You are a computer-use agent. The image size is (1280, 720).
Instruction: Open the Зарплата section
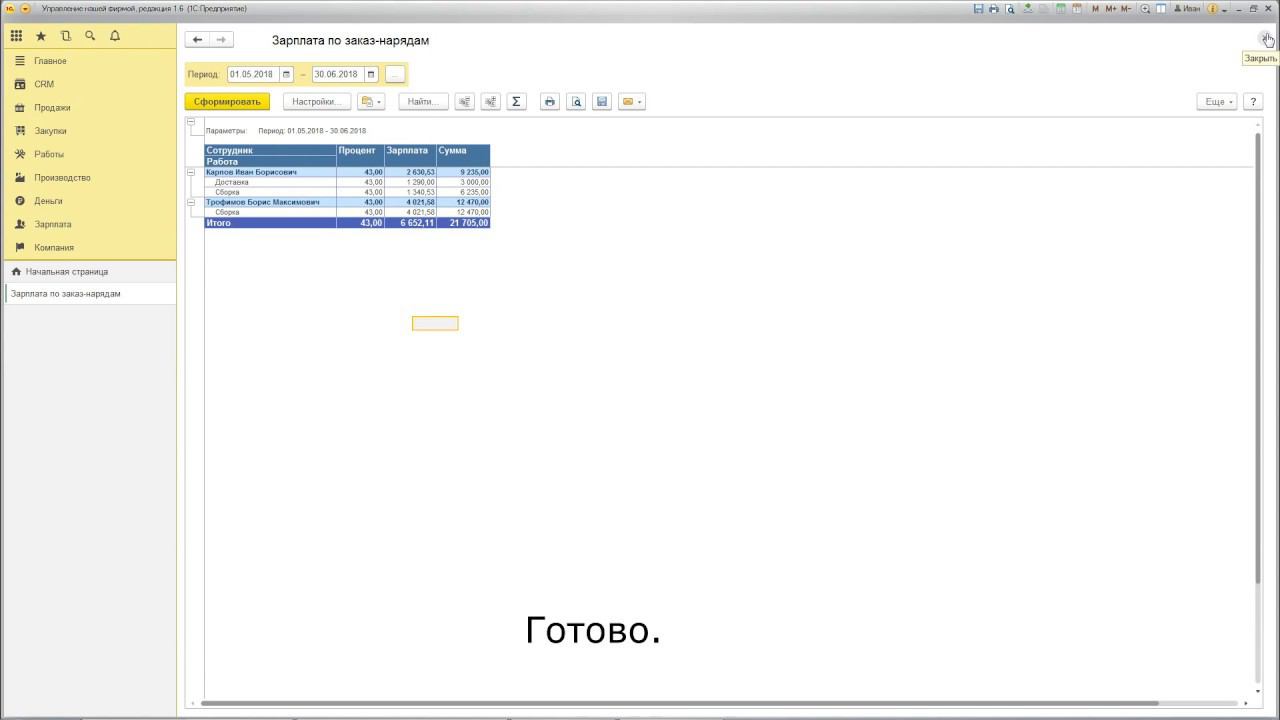(90, 224)
